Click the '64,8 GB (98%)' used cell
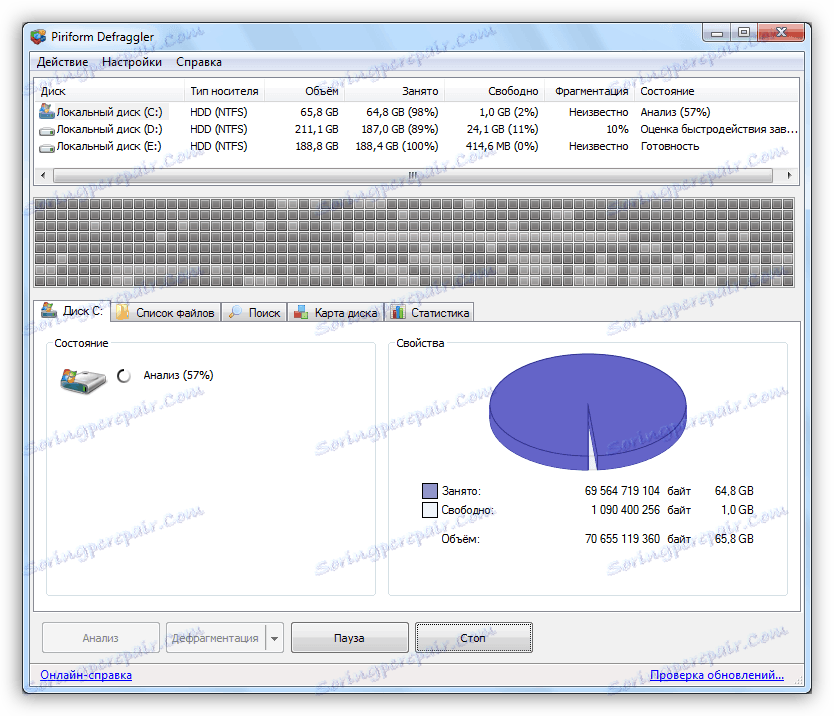This screenshot has width=834, height=716. [402, 112]
